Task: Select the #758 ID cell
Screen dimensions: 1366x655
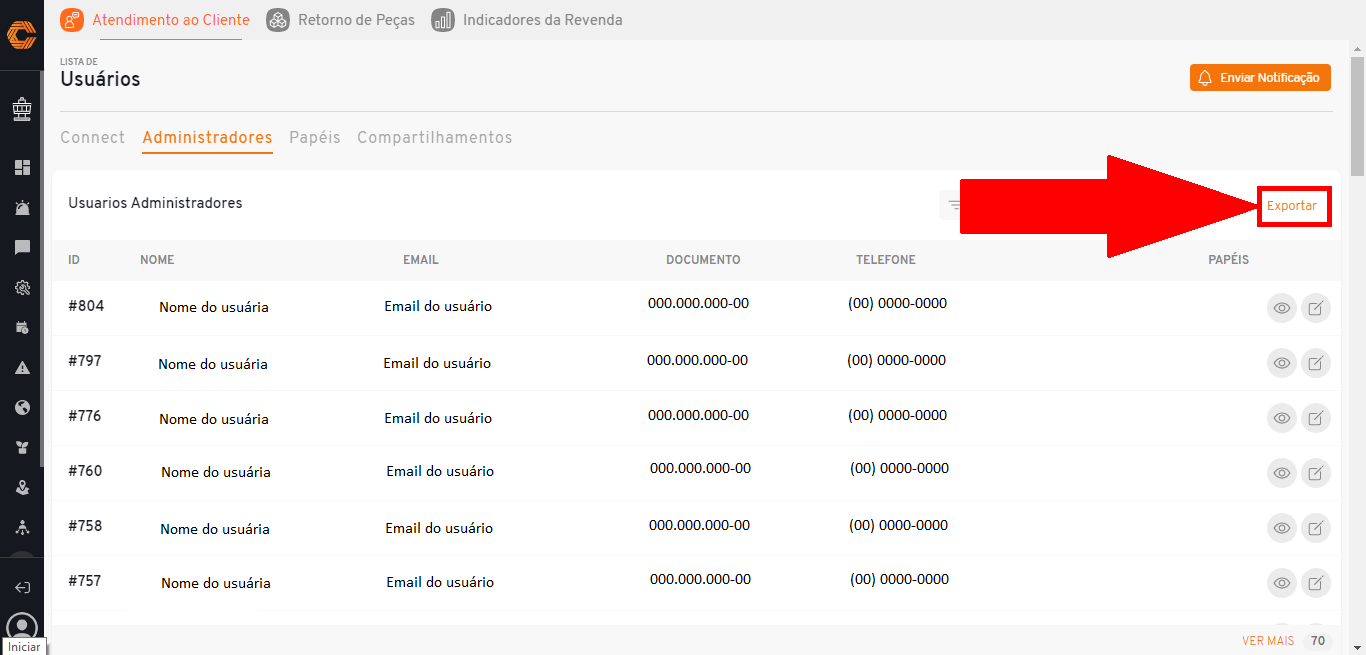Action: 85,526
